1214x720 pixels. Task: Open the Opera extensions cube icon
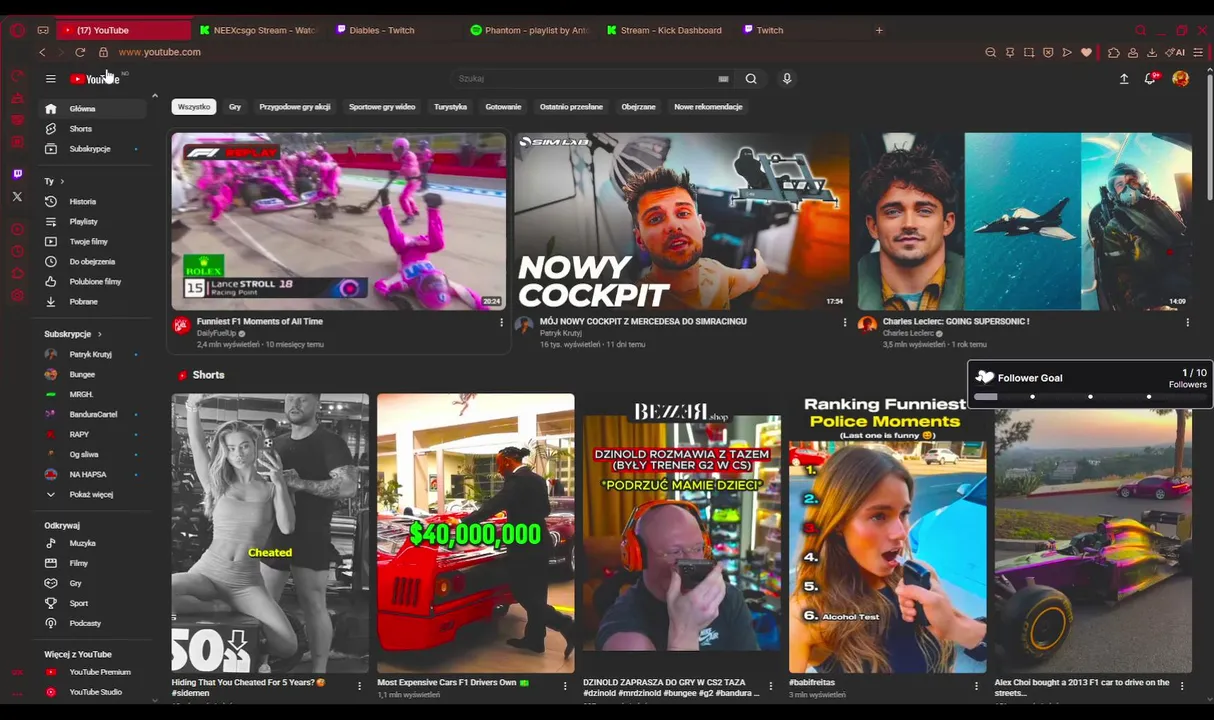tap(1114, 52)
